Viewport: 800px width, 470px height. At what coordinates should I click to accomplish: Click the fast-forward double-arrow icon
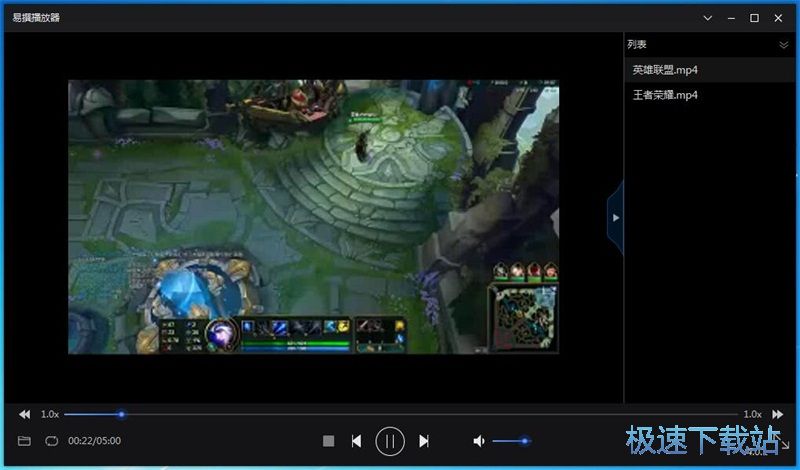[x=778, y=414]
